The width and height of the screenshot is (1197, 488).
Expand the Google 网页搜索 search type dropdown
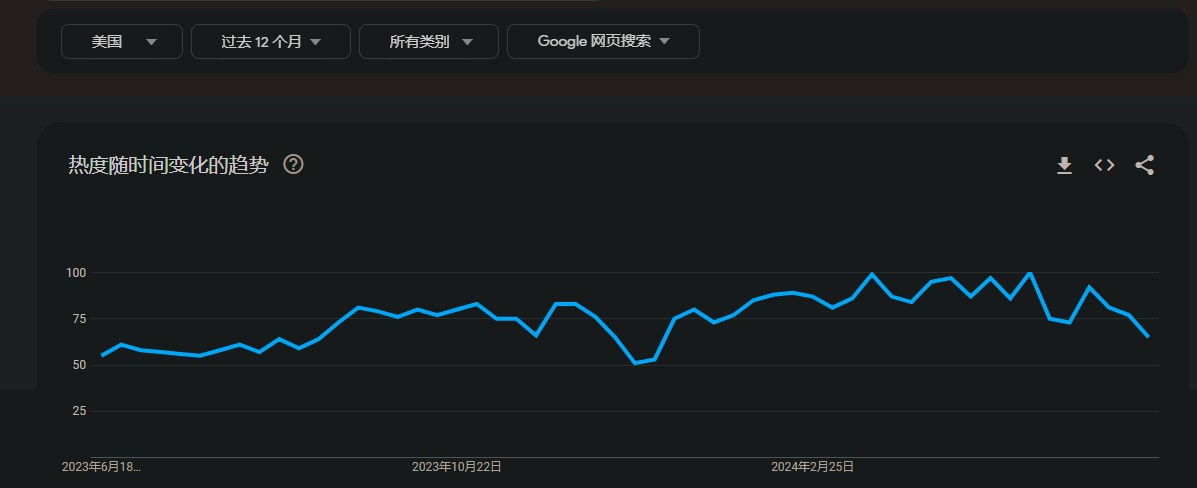click(603, 41)
